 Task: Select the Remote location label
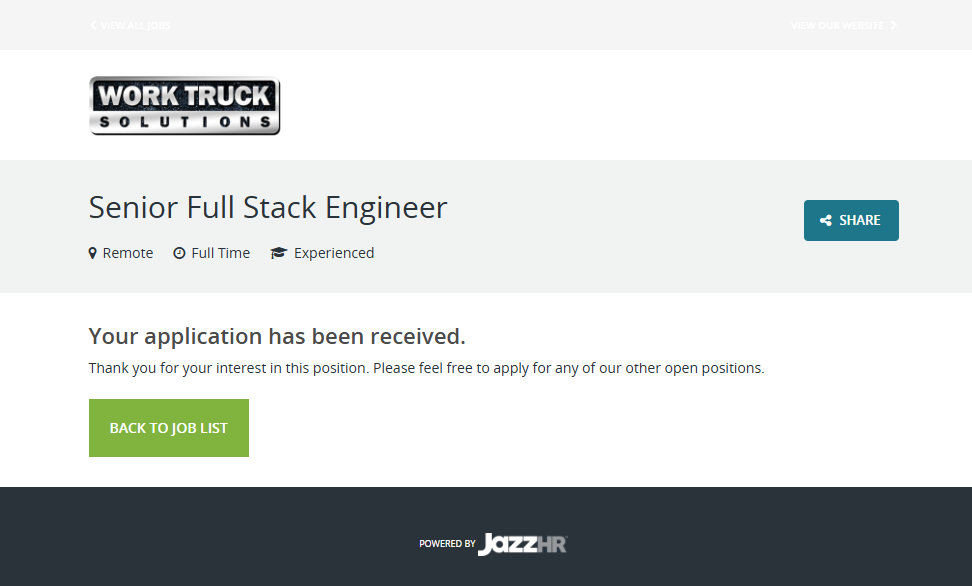pyautogui.click(x=128, y=253)
